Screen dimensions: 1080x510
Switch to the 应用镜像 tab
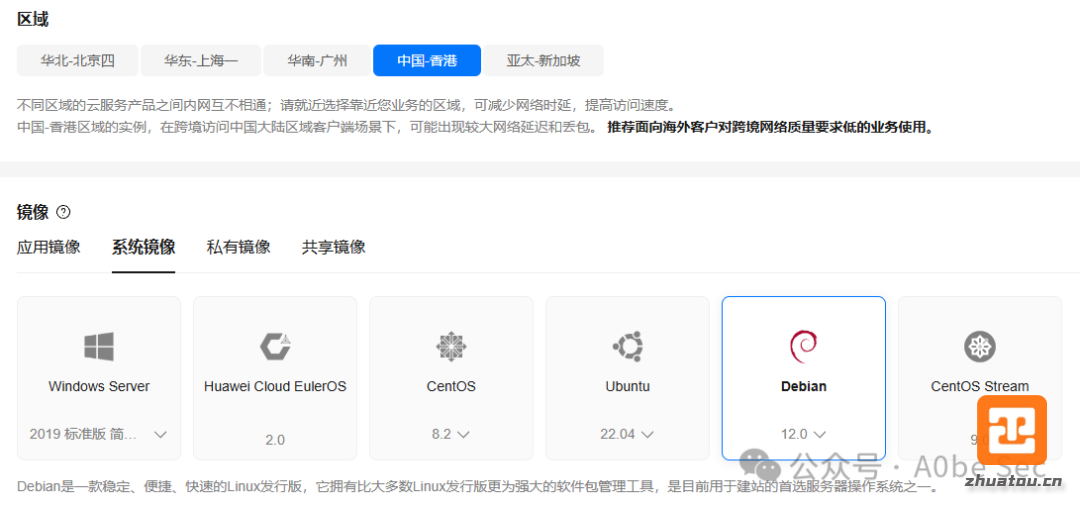click(48, 247)
